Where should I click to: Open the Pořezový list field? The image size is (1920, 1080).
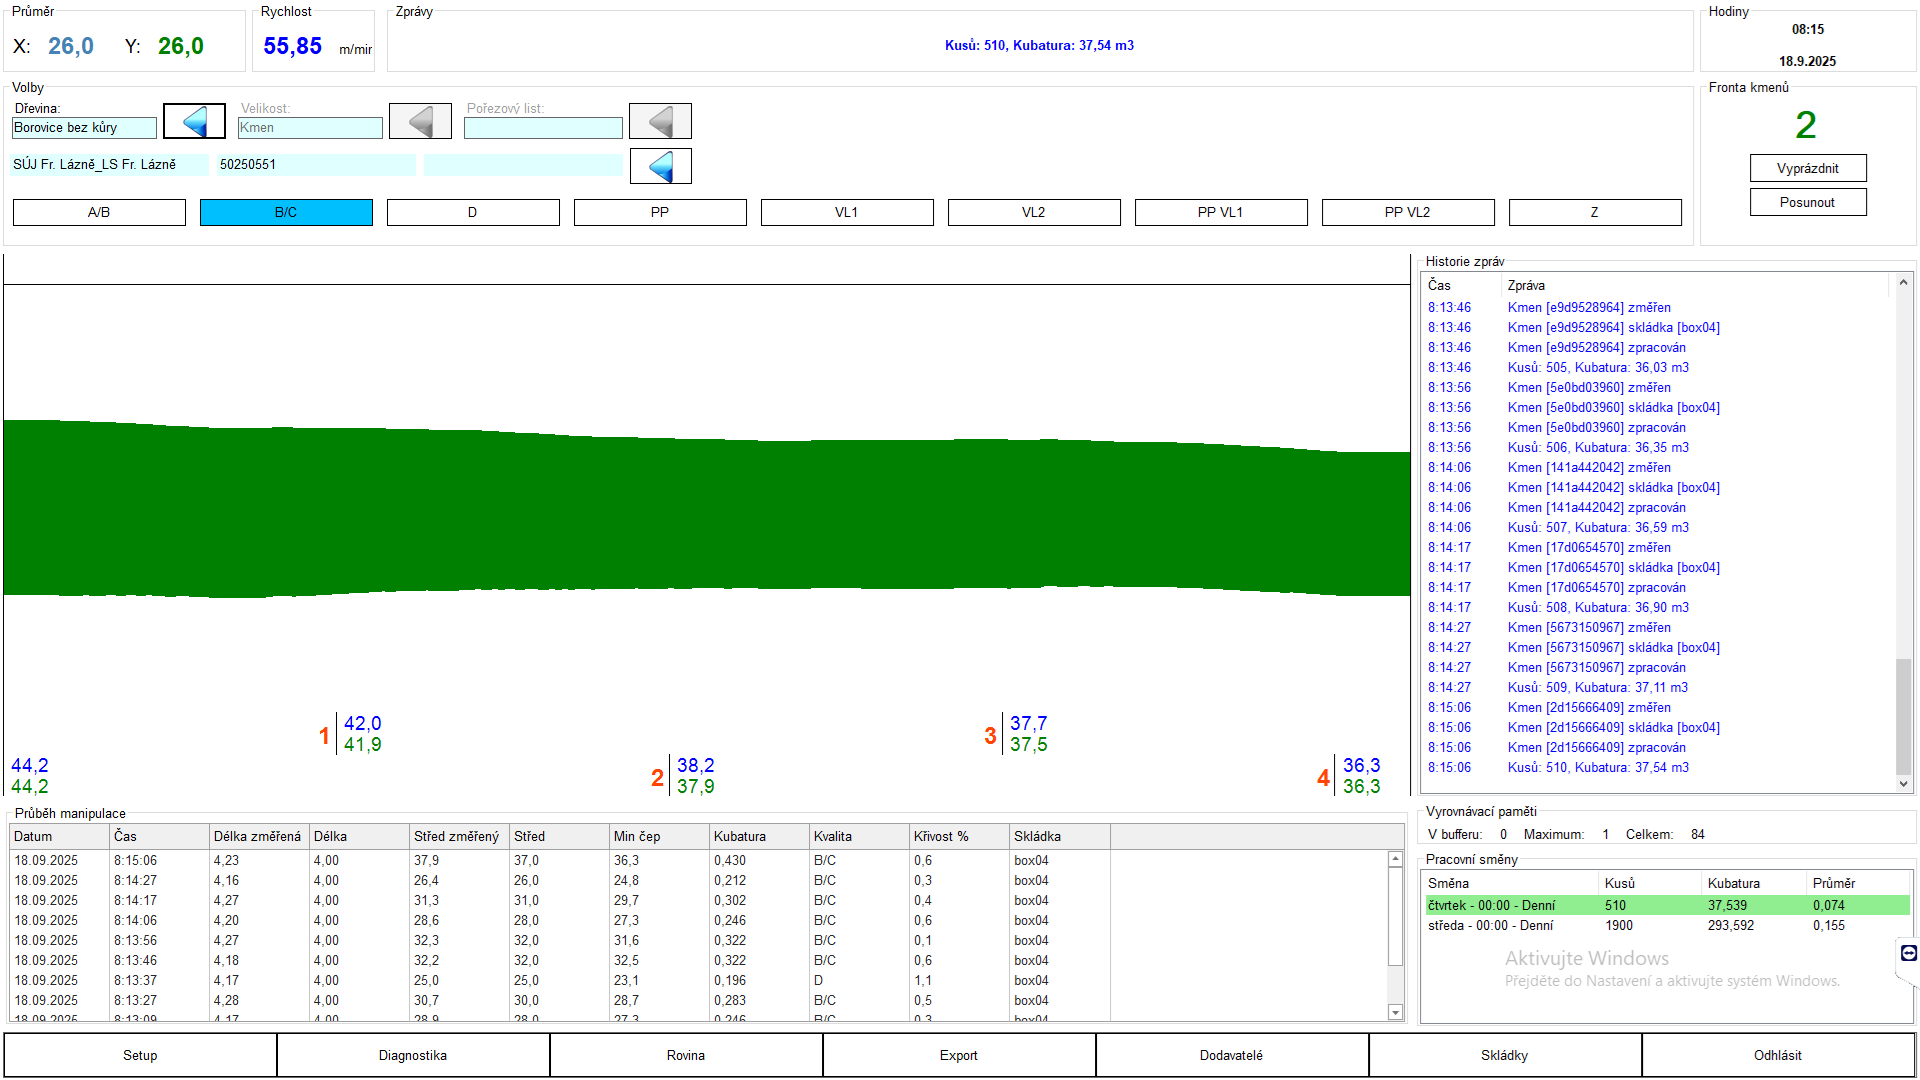tap(543, 128)
